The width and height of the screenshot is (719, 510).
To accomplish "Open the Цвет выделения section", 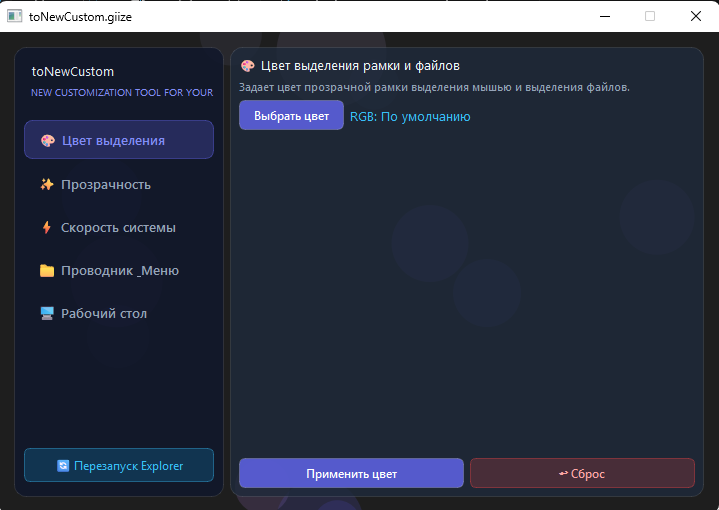I will [x=119, y=140].
